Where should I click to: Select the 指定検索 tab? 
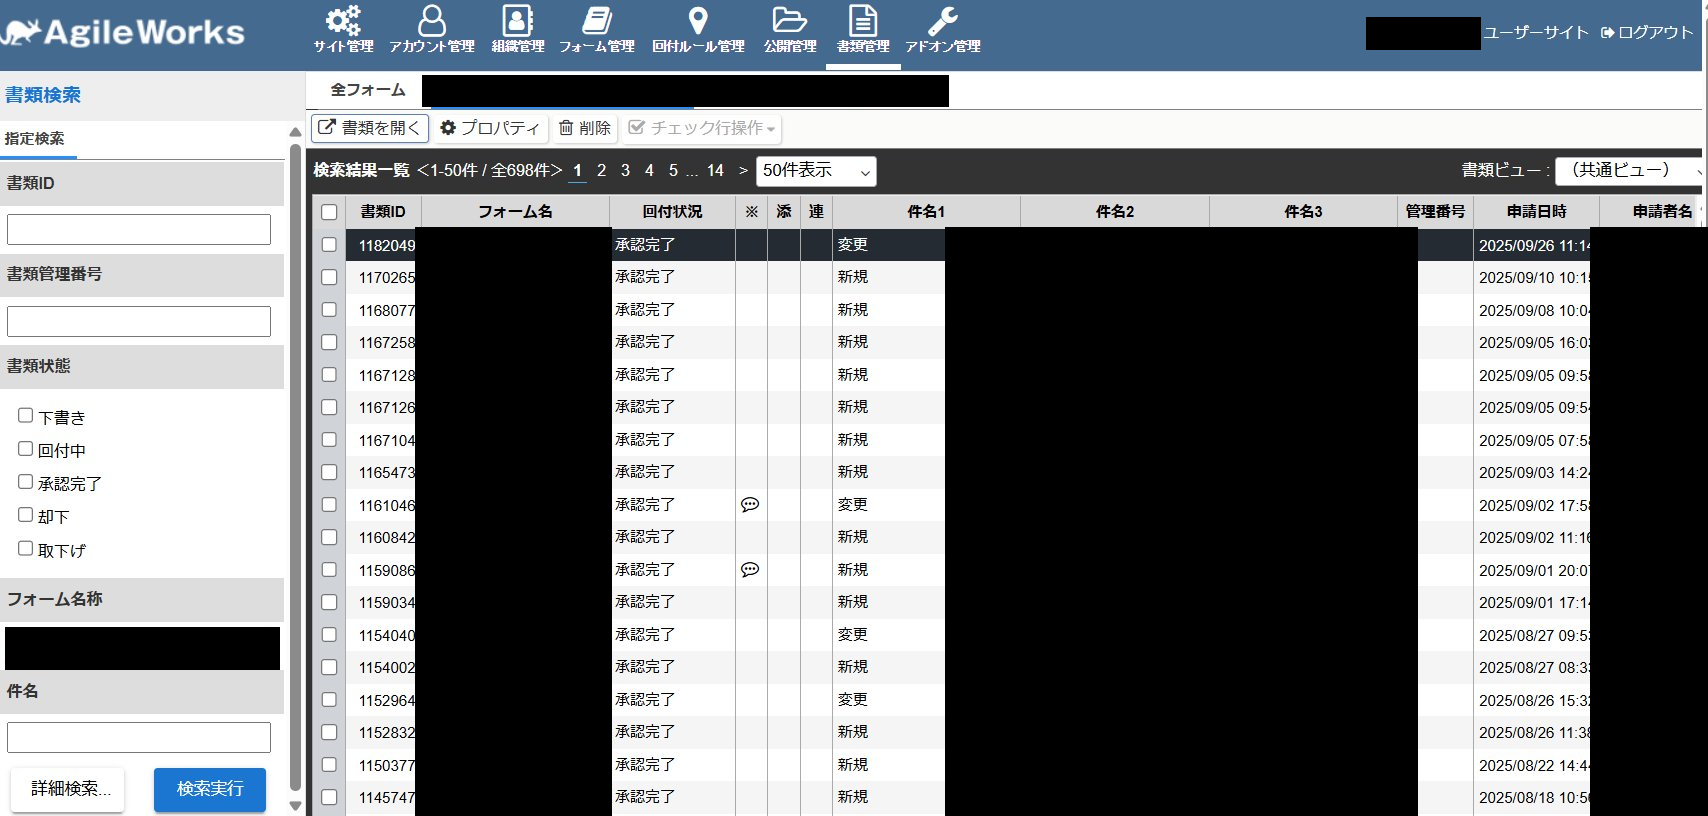38,139
